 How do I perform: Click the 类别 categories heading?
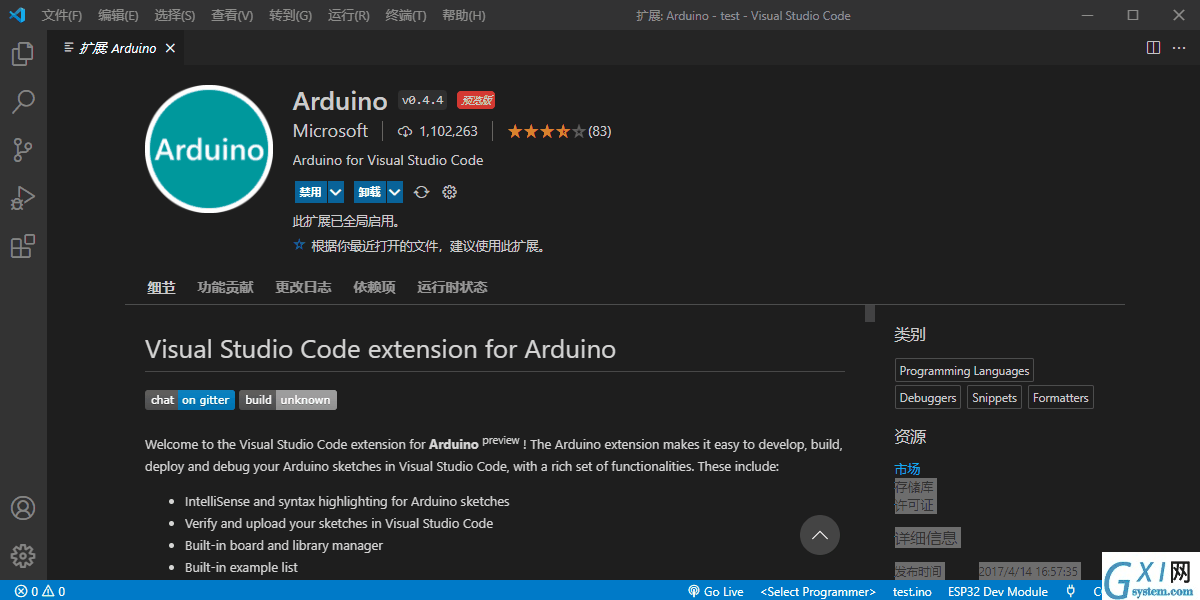pyautogui.click(x=910, y=335)
